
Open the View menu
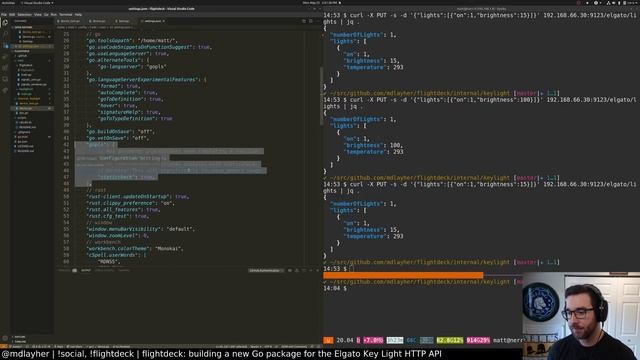pos(38,14)
